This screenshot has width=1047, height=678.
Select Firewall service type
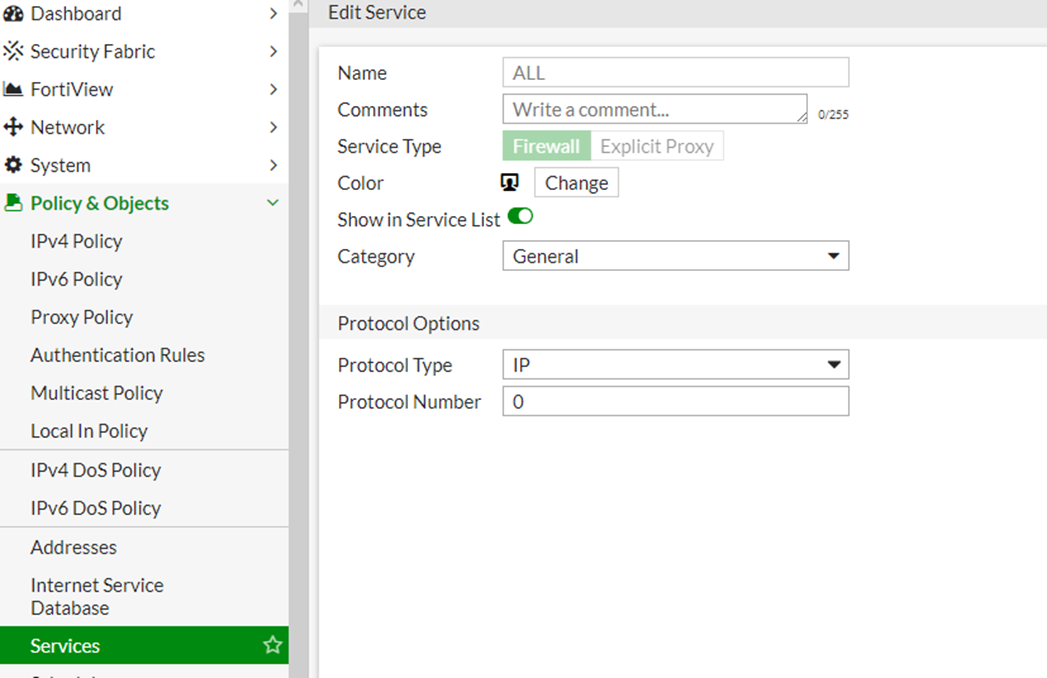546,146
